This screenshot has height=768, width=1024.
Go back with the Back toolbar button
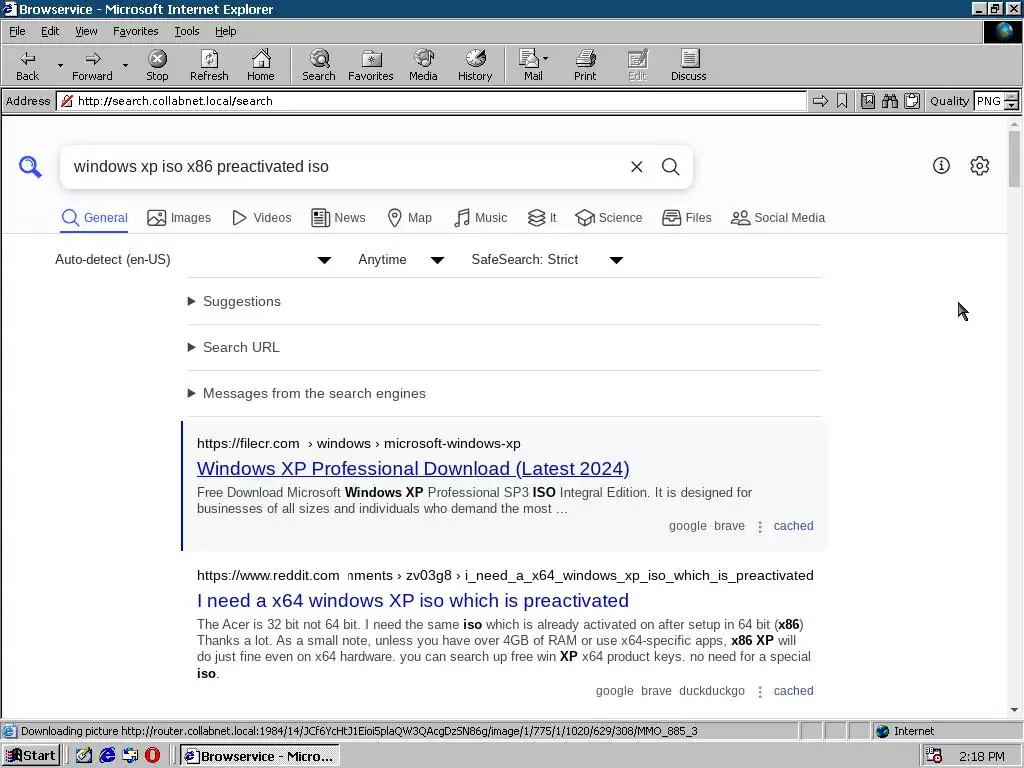click(x=27, y=65)
